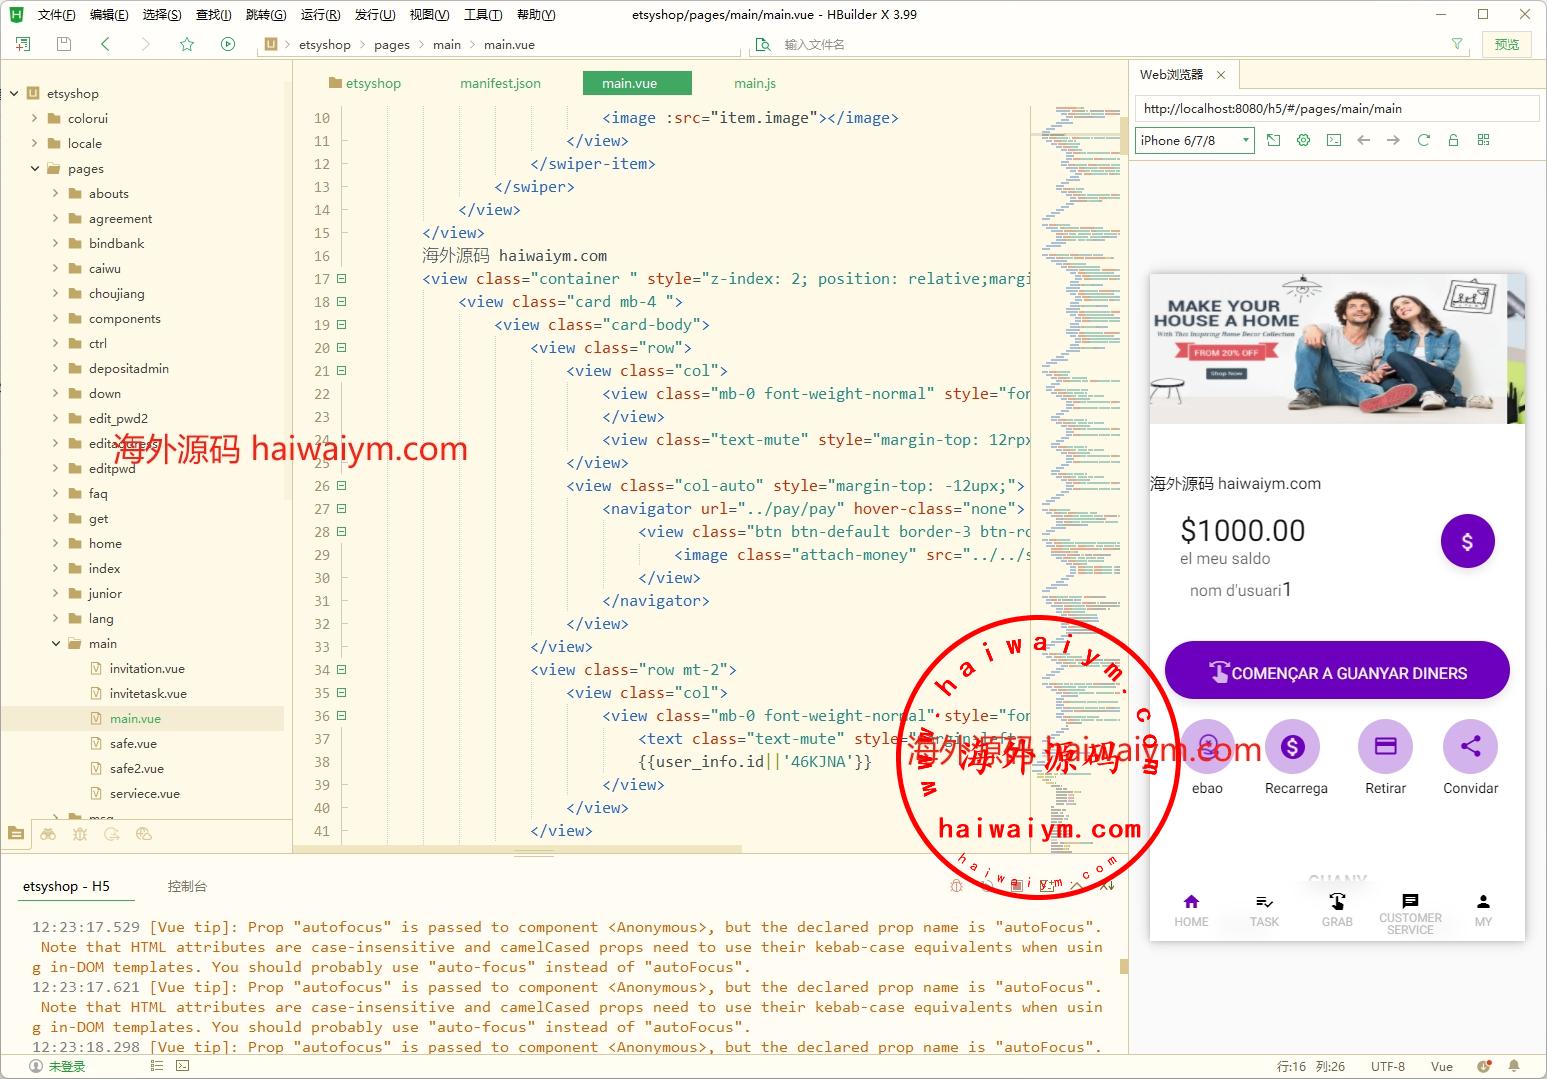Open the iPhone 6/7/8 device dropdown
1547x1079 pixels.
pos(1194,140)
